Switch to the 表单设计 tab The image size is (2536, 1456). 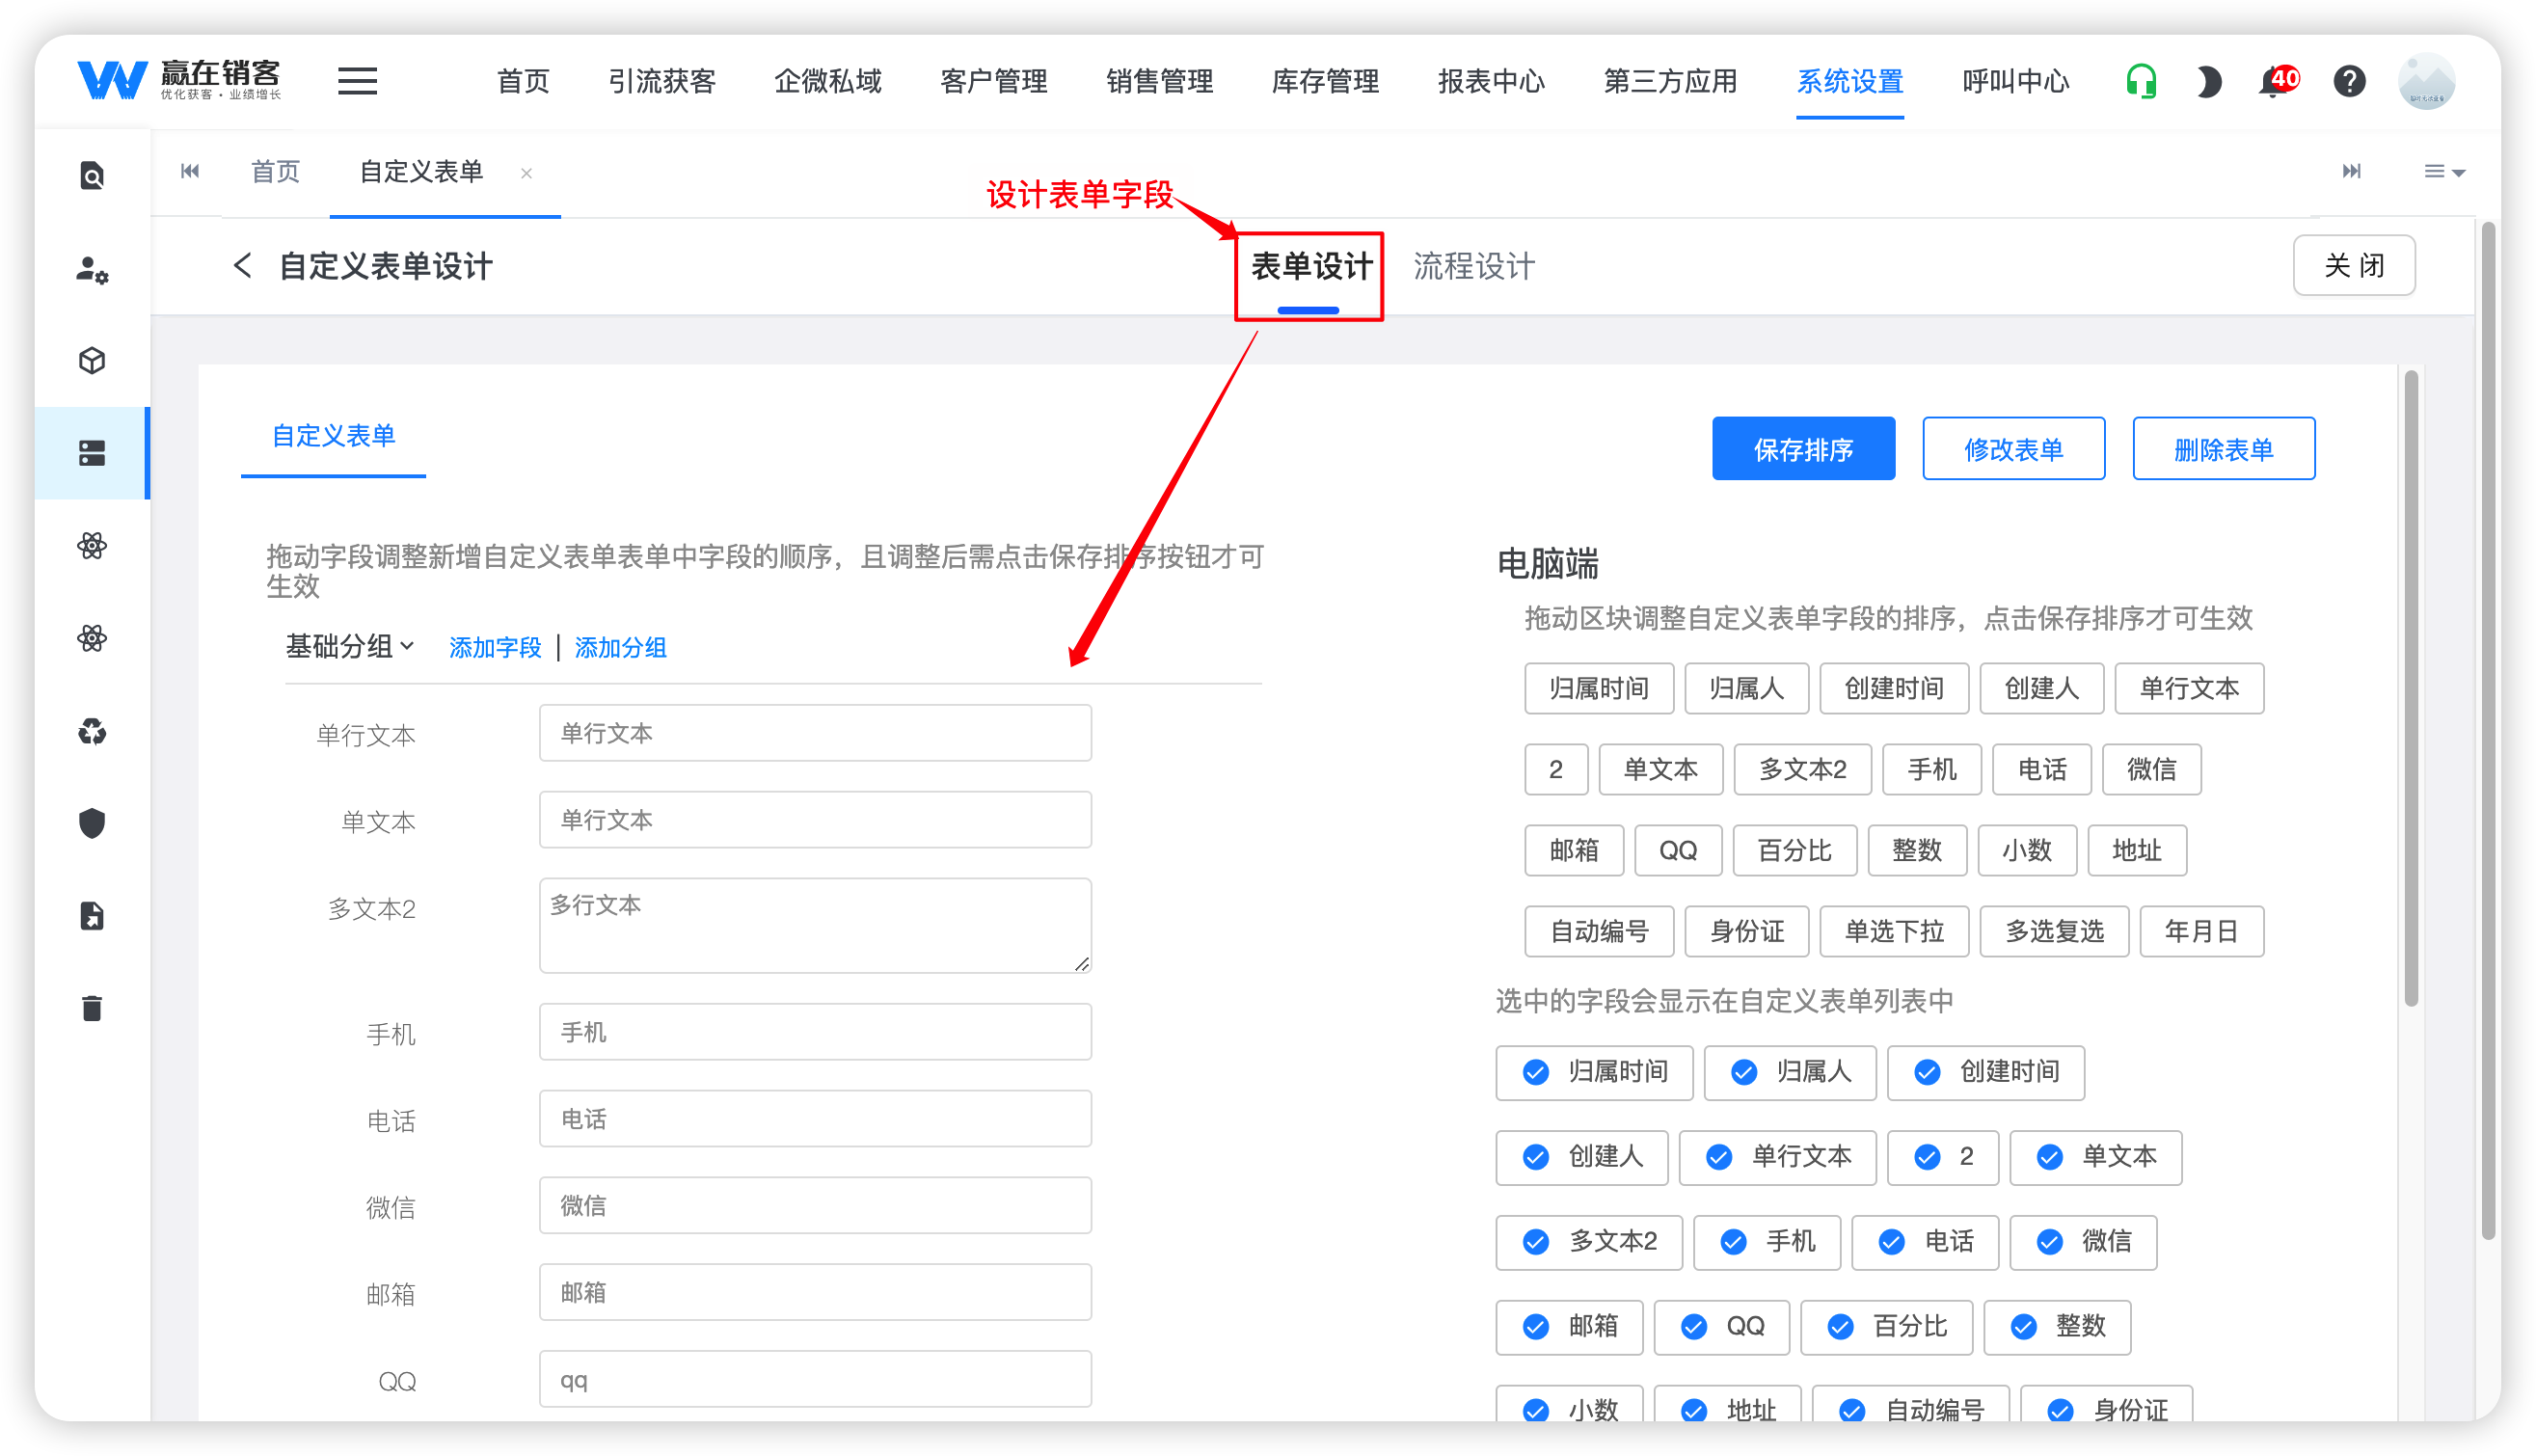pos(1311,266)
